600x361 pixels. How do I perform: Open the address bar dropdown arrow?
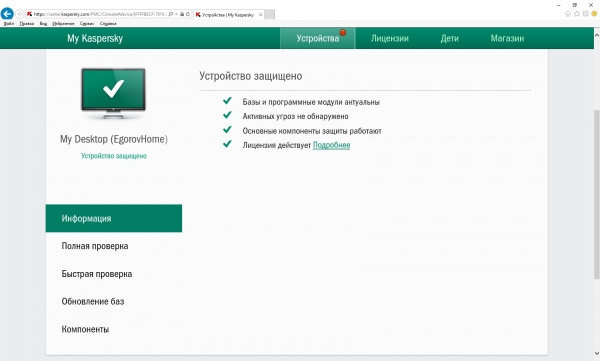176,14
